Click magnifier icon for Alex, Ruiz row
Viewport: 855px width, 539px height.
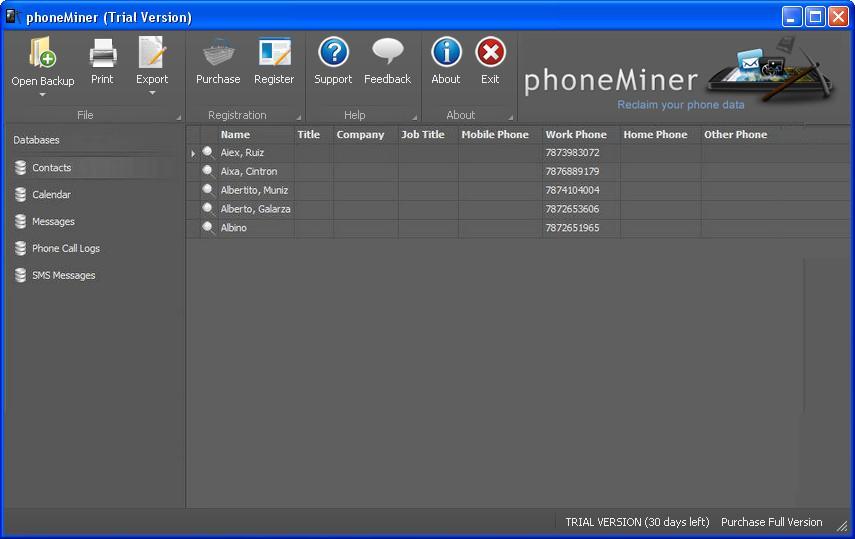click(208, 153)
